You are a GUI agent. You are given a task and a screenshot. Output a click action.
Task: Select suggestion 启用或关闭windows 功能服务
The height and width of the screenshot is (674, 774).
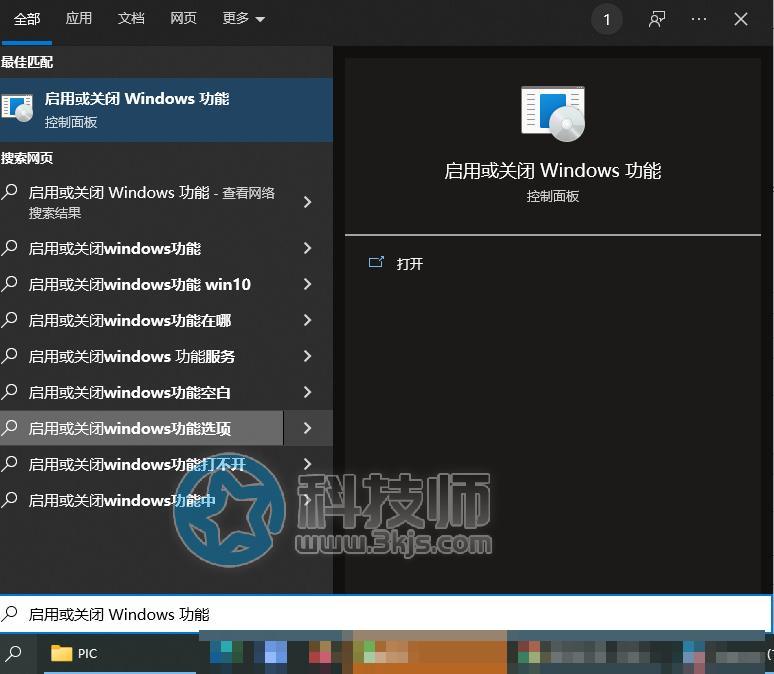coord(142,356)
